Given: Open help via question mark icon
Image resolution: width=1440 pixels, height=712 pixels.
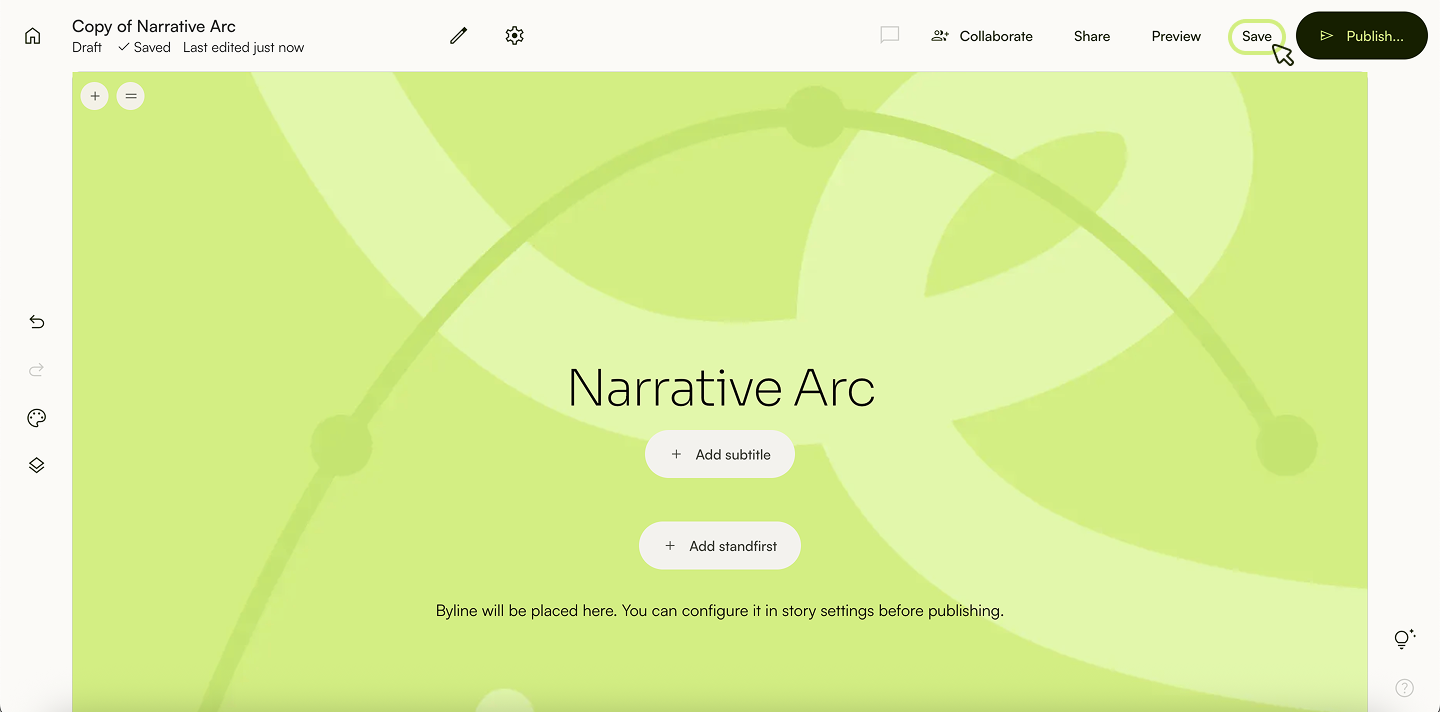Looking at the screenshot, I should (x=1405, y=687).
